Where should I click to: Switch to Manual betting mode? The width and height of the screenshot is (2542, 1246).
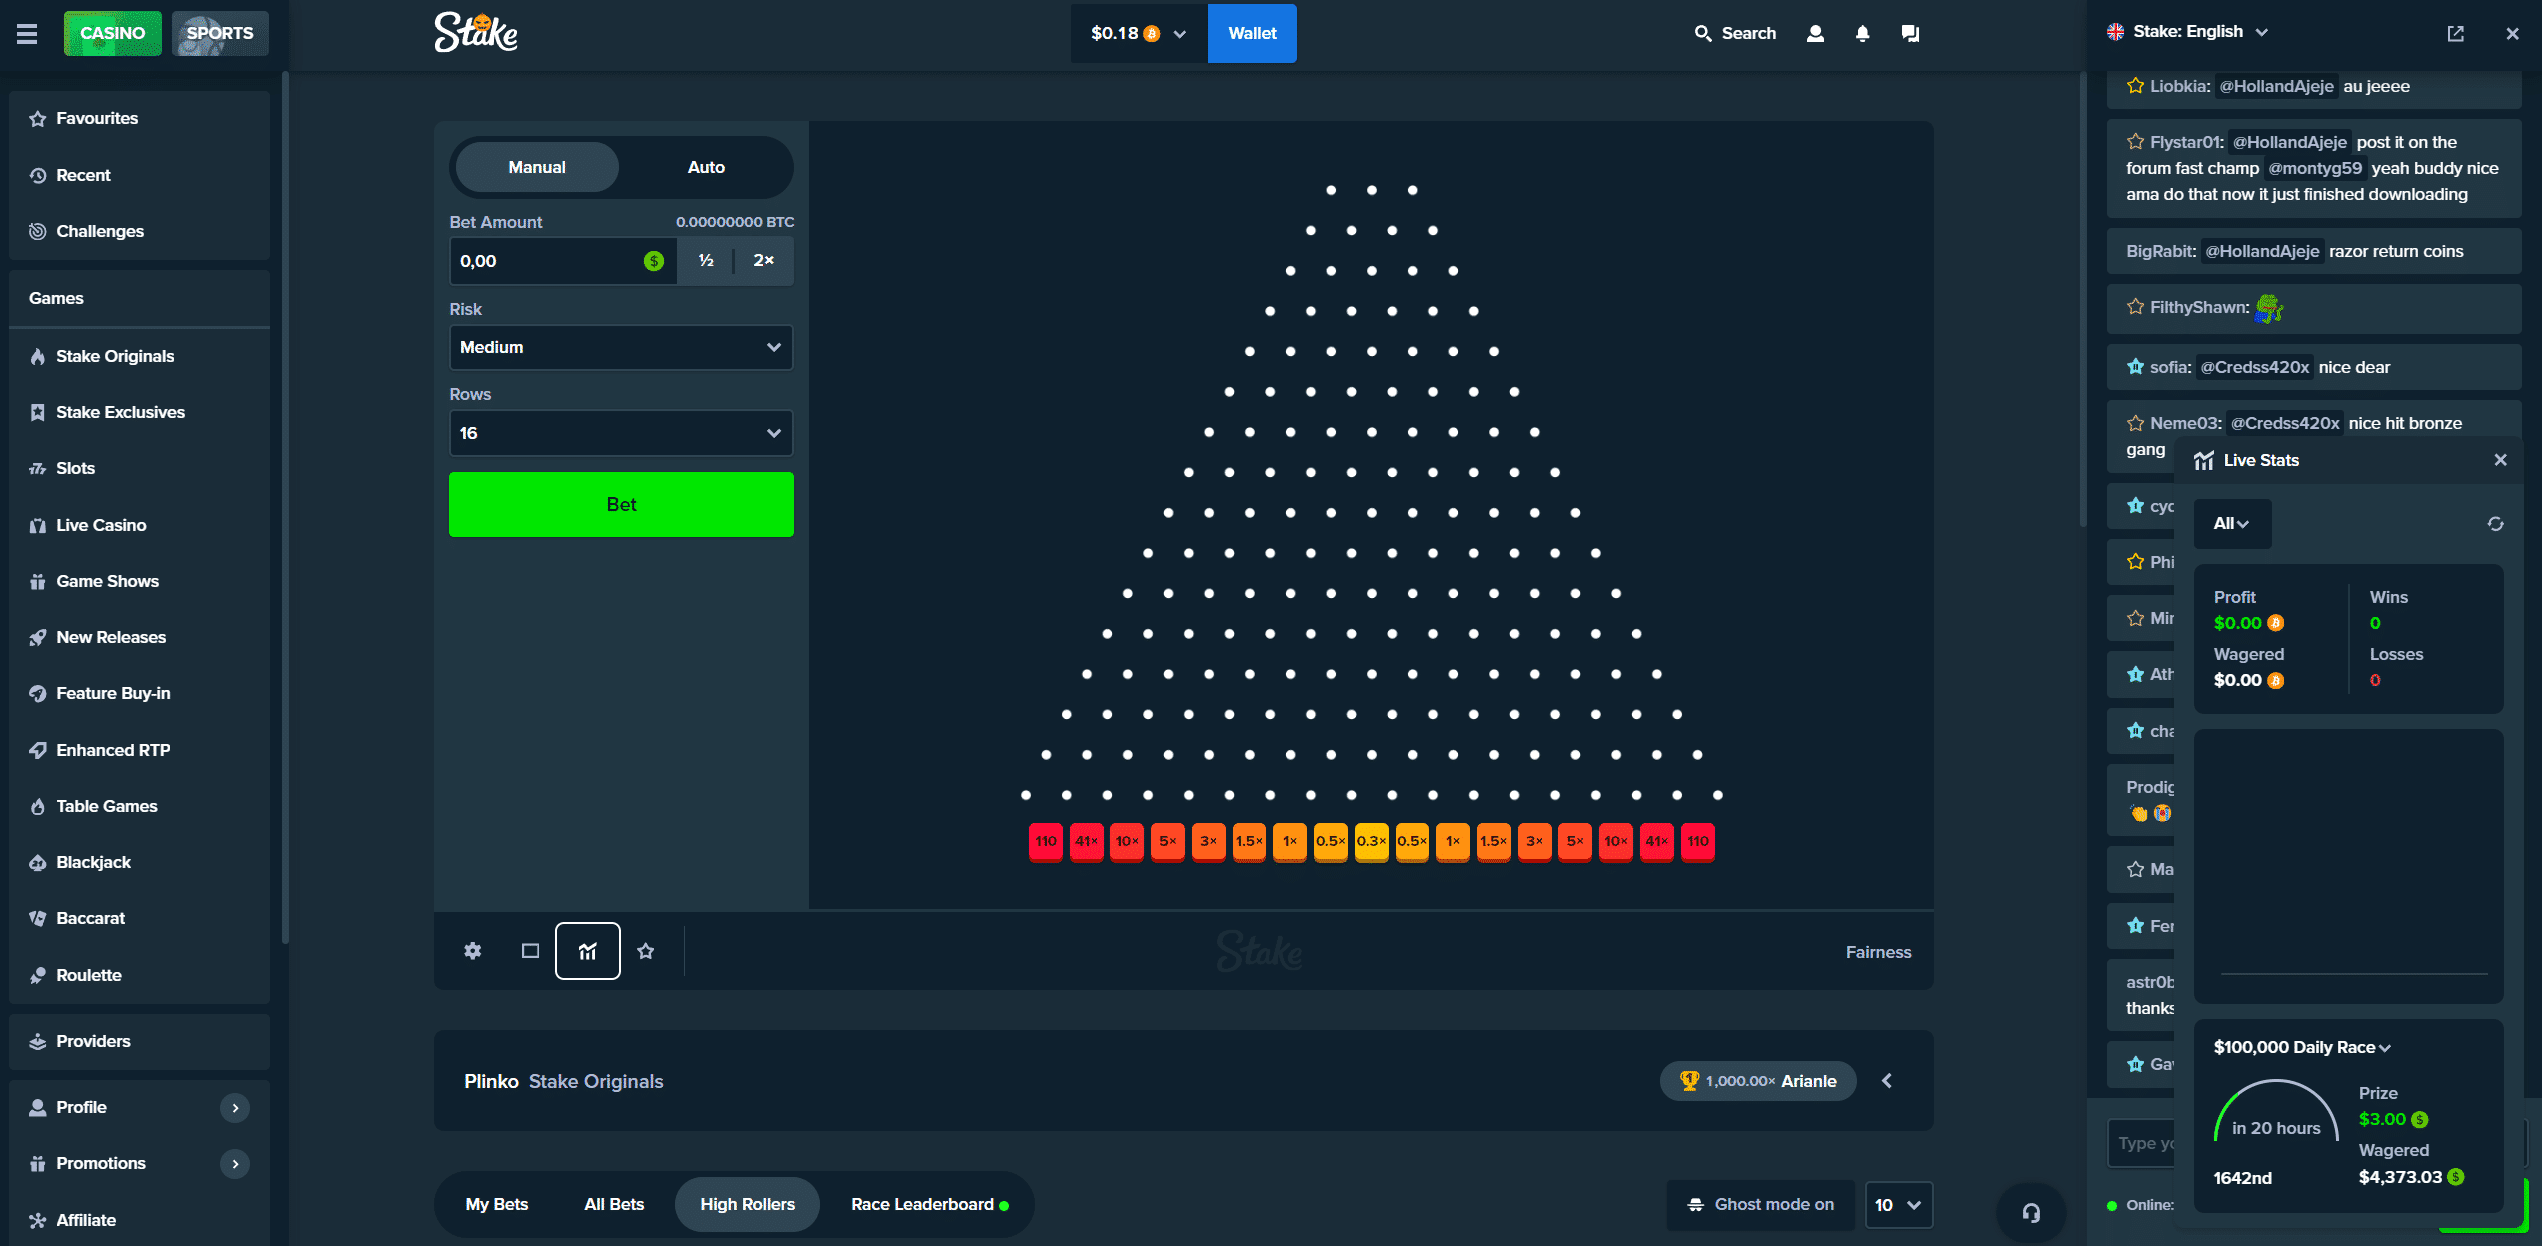[x=537, y=167]
